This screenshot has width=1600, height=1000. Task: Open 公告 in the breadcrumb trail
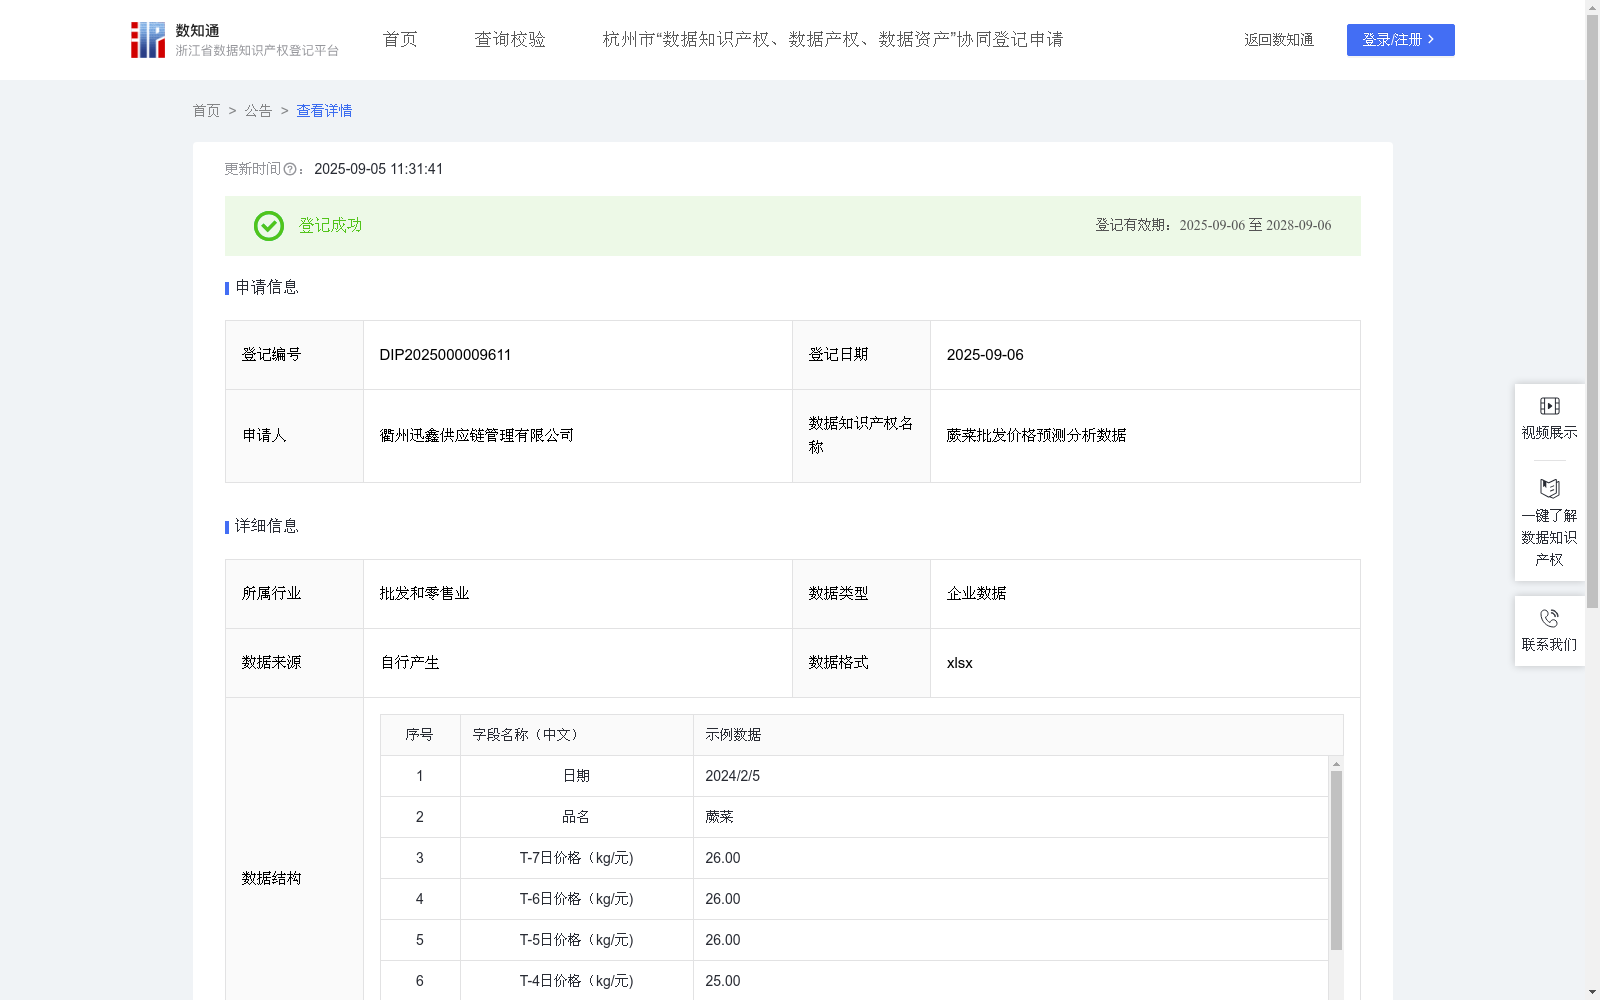click(258, 111)
